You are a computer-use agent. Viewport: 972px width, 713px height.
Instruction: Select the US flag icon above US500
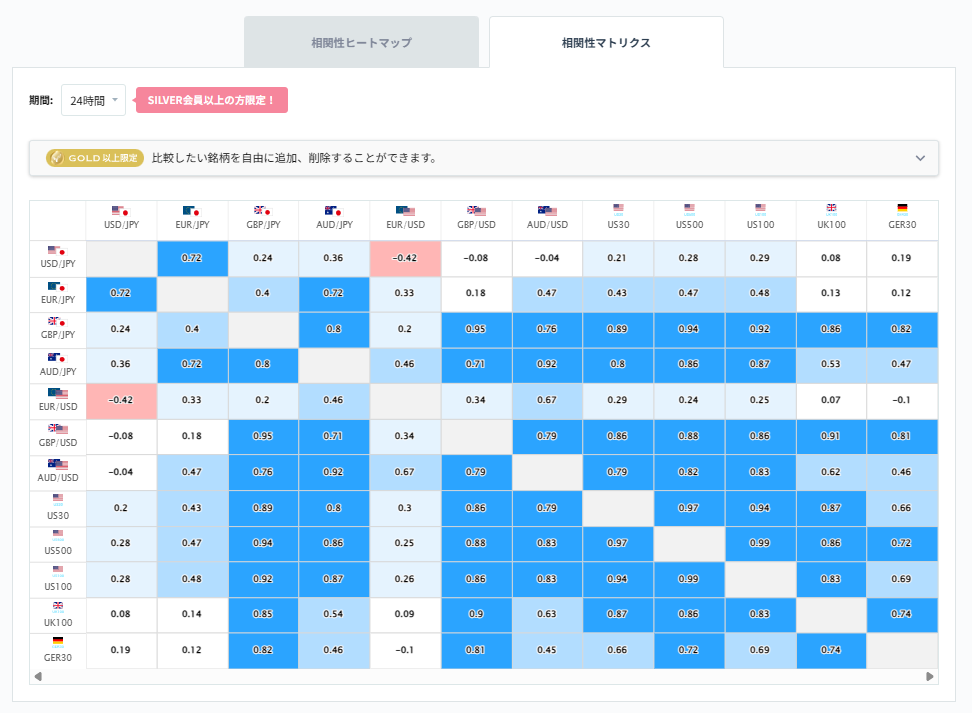688,209
